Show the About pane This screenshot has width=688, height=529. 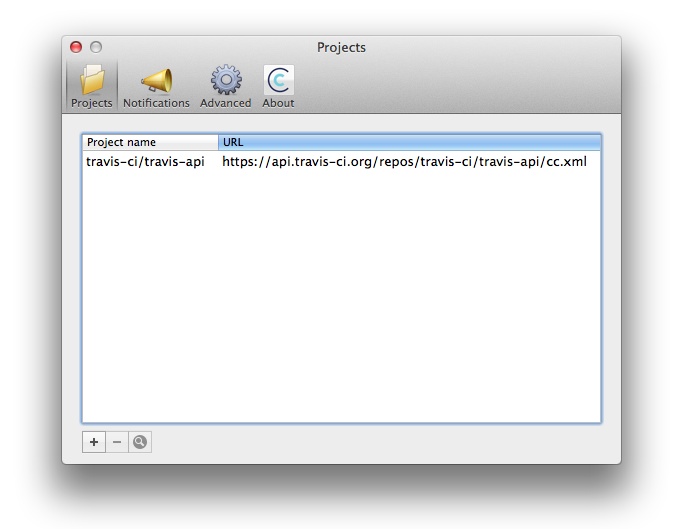(278, 87)
